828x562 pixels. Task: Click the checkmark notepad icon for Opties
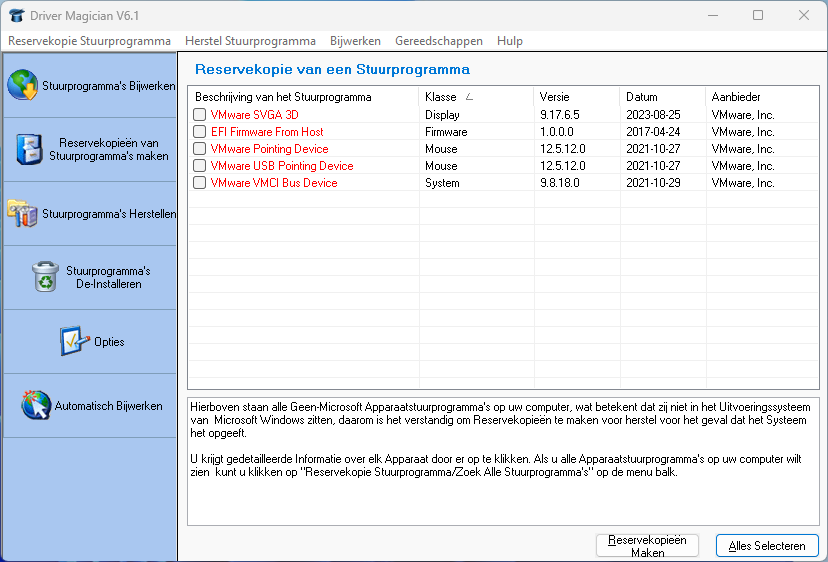(74, 341)
